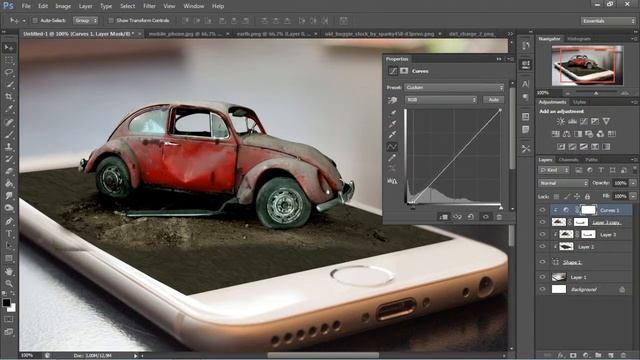Screen dimensions: 640x360
Task: Open the Essentials workspace dropdown
Action: (x=608, y=20)
